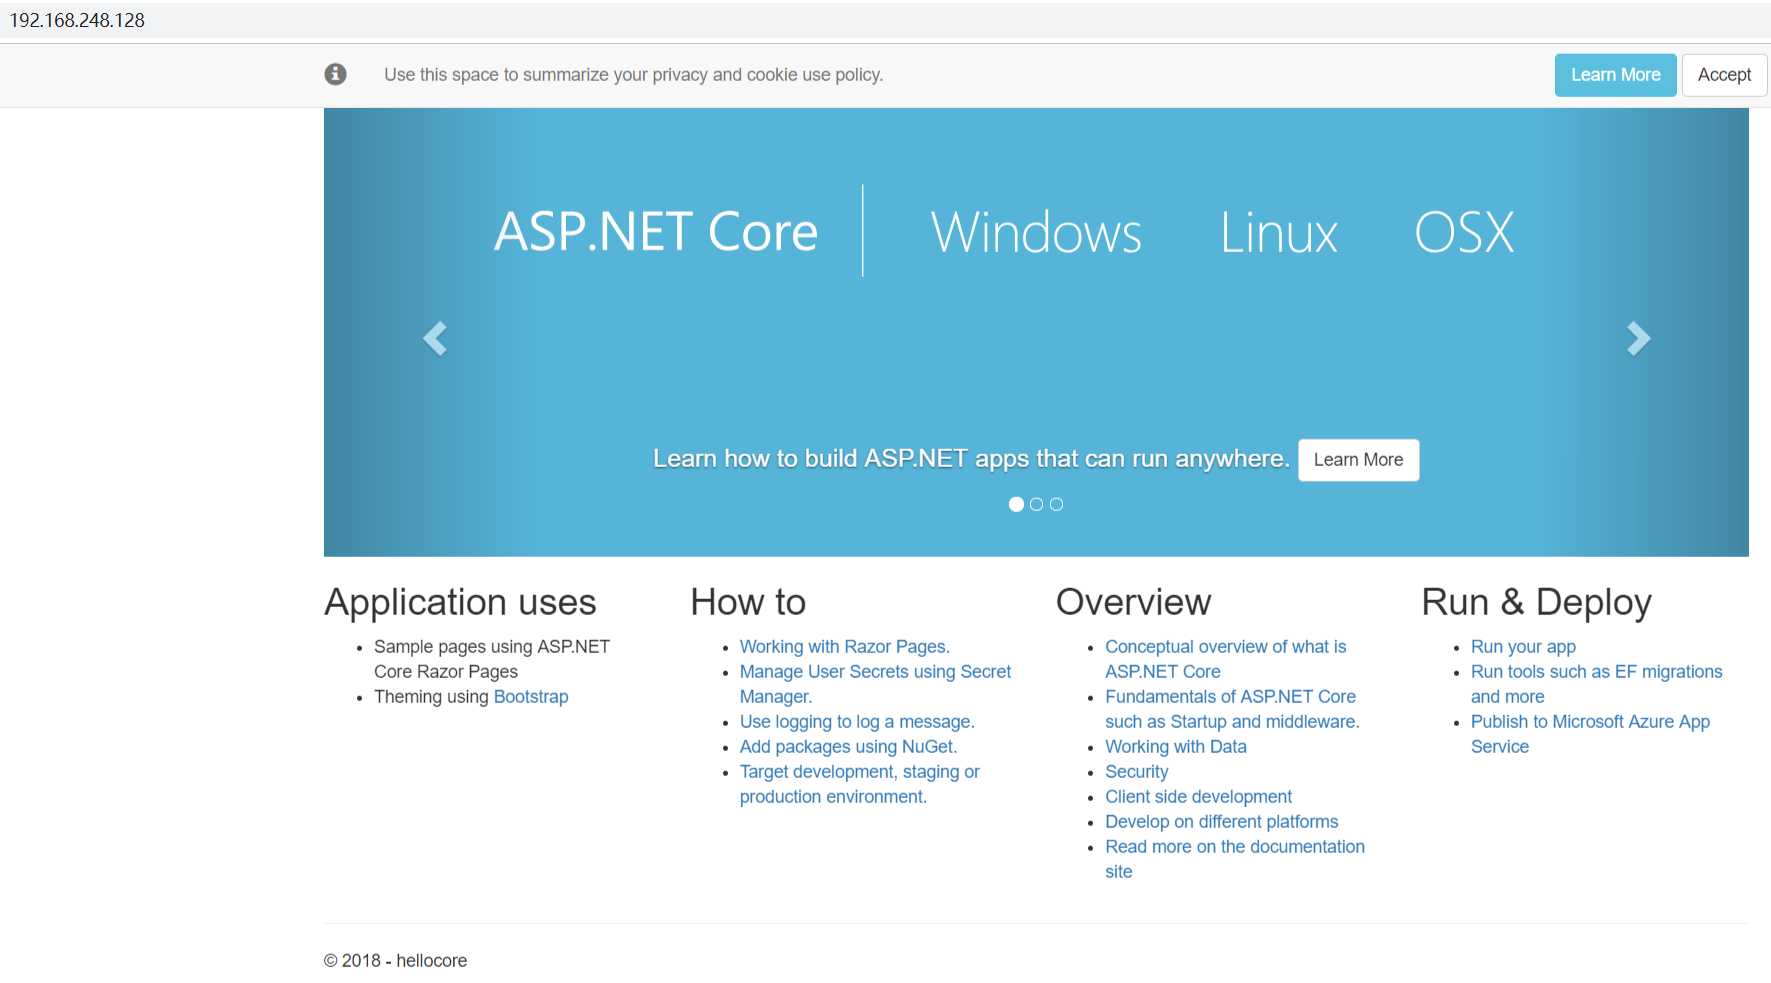Accept the cookie policy

[x=1724, y=75]
